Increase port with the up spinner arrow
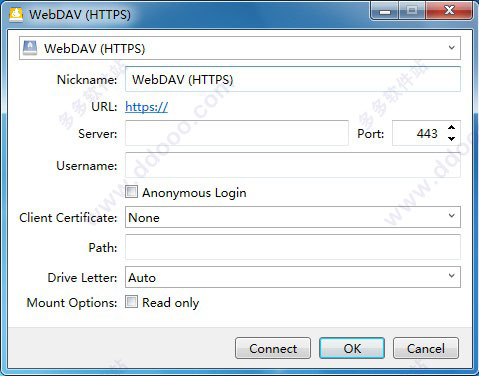The width and height of the screenshot is (479, 376). [451, 128]
